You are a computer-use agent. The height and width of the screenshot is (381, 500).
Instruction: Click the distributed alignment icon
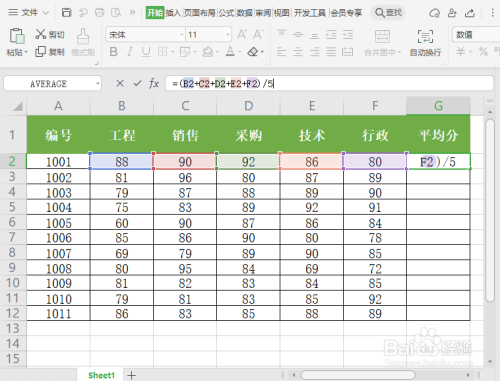pyautogui.click(x=348, y=52)
